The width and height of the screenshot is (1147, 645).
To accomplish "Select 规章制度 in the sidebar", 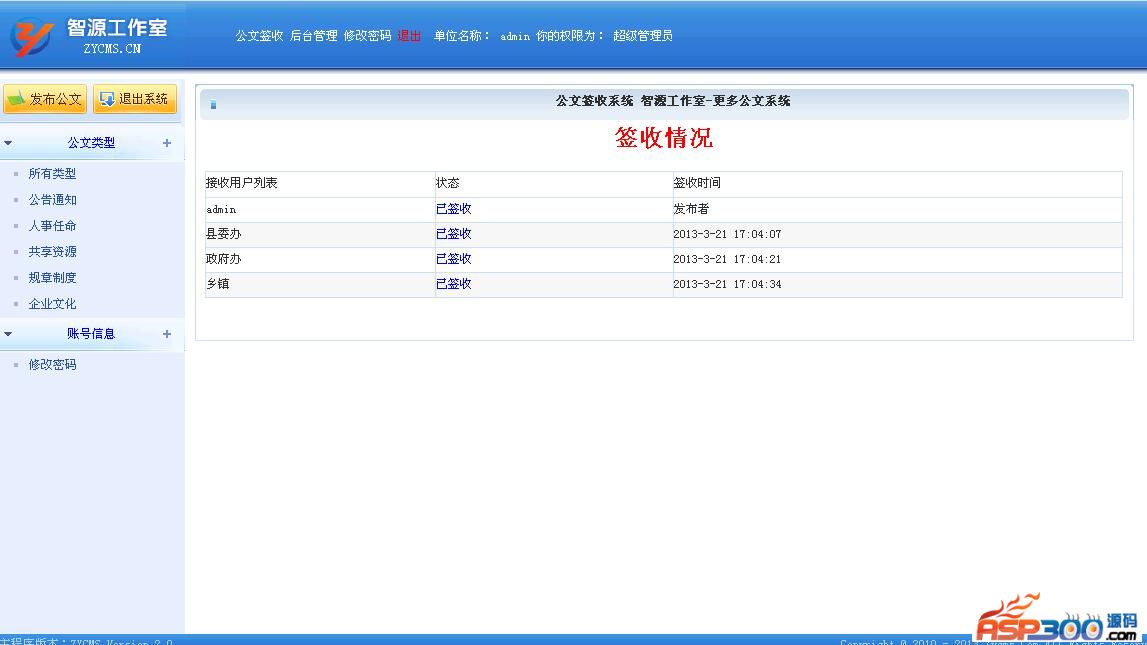I will pyautogui.click(x=52, y=278).
